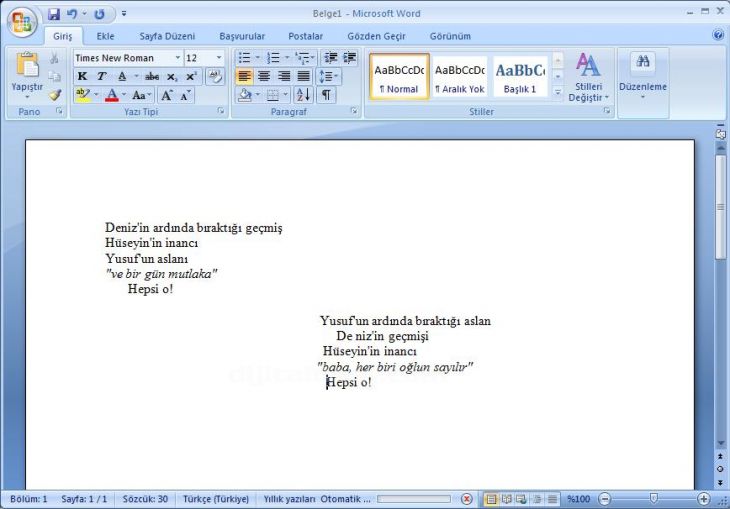Image resolution: width=730 pixels, height=509 pixels.
Task: Toggle italic T formatting
Action: coord(101,76)
